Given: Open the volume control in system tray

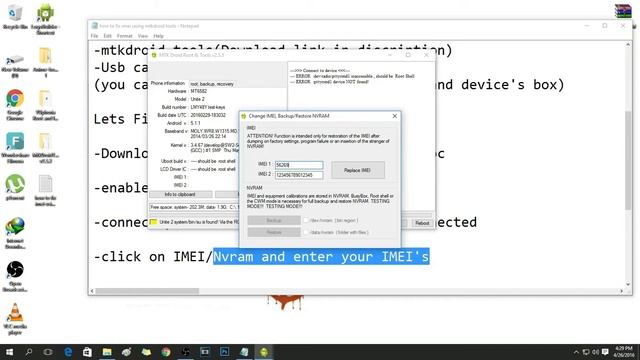Looking at the screenshot, I should coord(596,352).
